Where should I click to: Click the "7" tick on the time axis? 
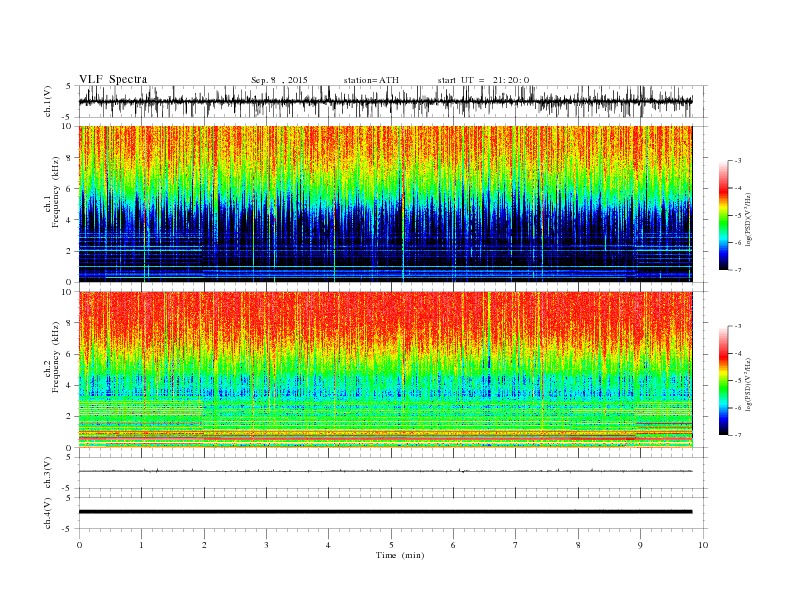point(516,545)
